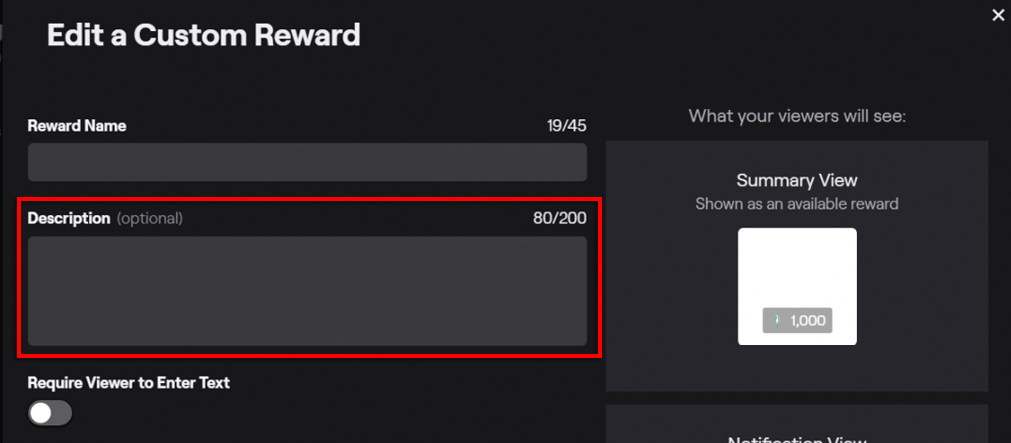Close the Edit a Custom Reward dialog

tap(997, 15)
